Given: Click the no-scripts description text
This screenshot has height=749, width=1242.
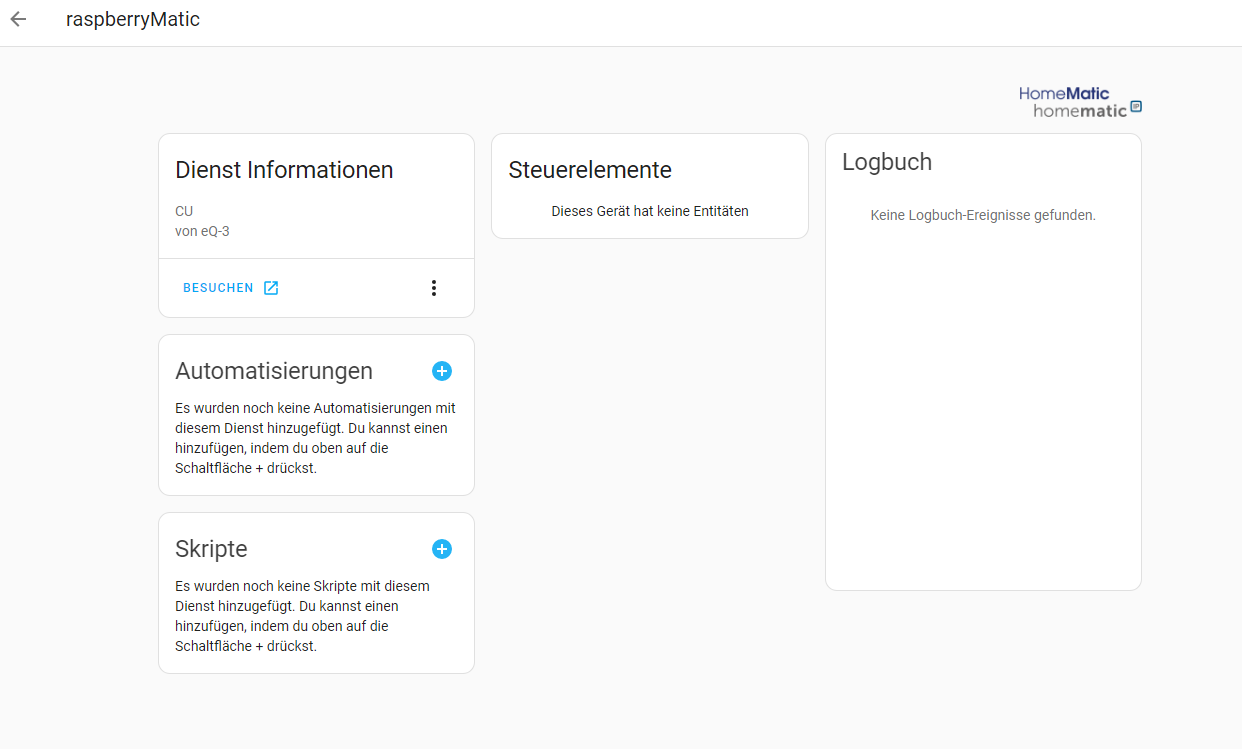Looking at the screenshot, I should pos(303,616).
